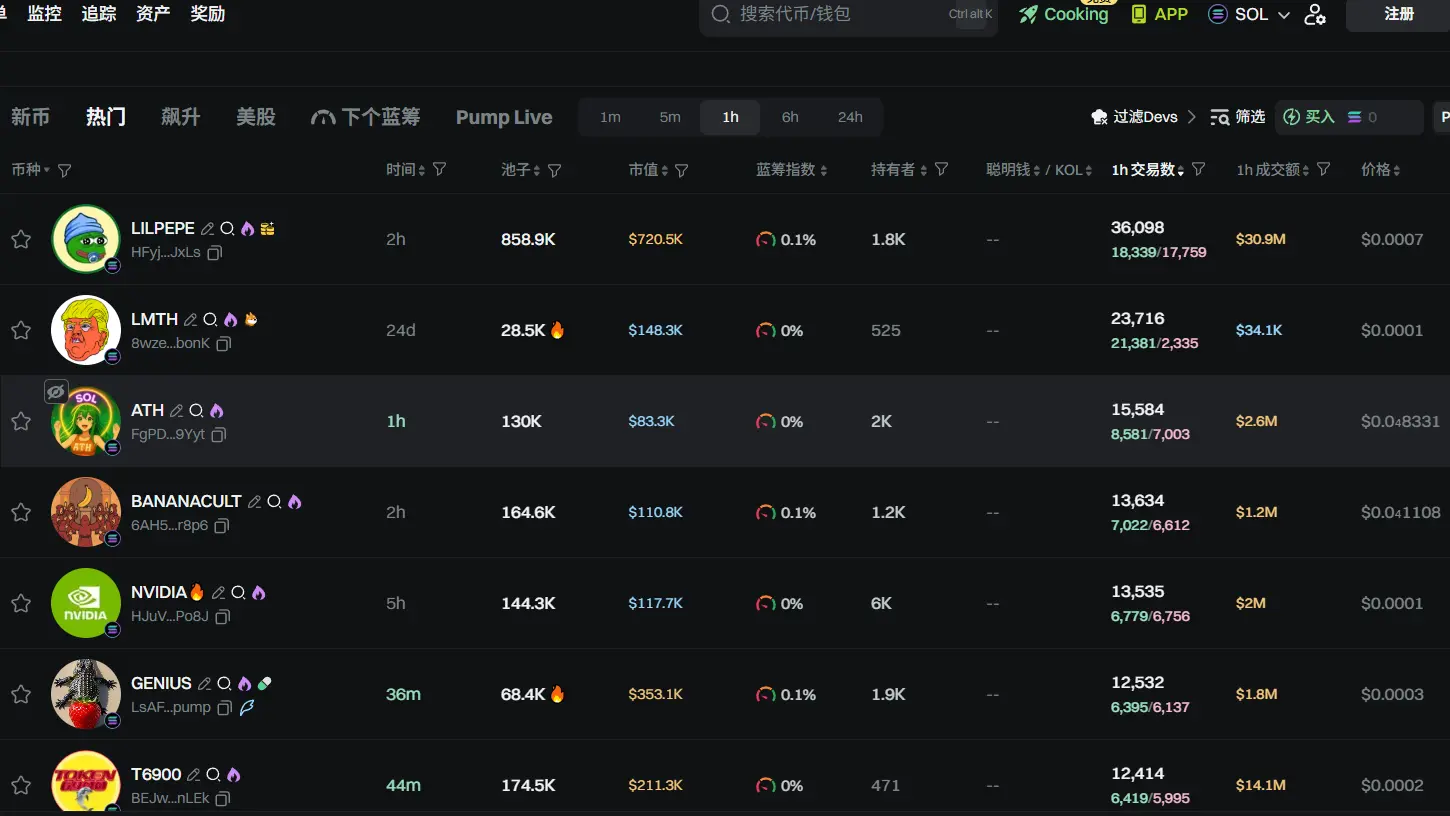Copy the LILPEPE contract address
The height and width of the screenshot is (816, 1450).
click(214, 253)
